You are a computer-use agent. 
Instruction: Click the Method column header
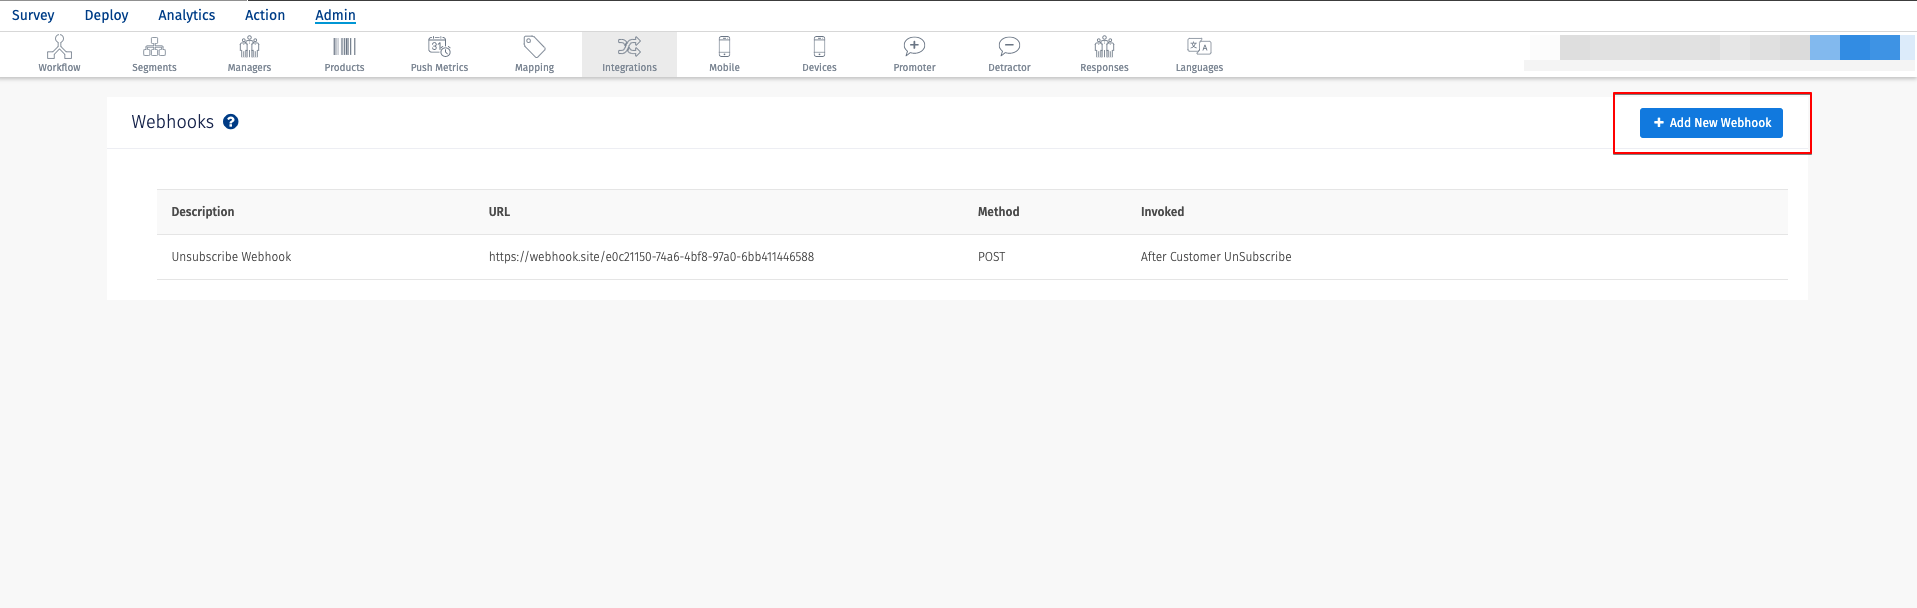[x=998, y=212]
